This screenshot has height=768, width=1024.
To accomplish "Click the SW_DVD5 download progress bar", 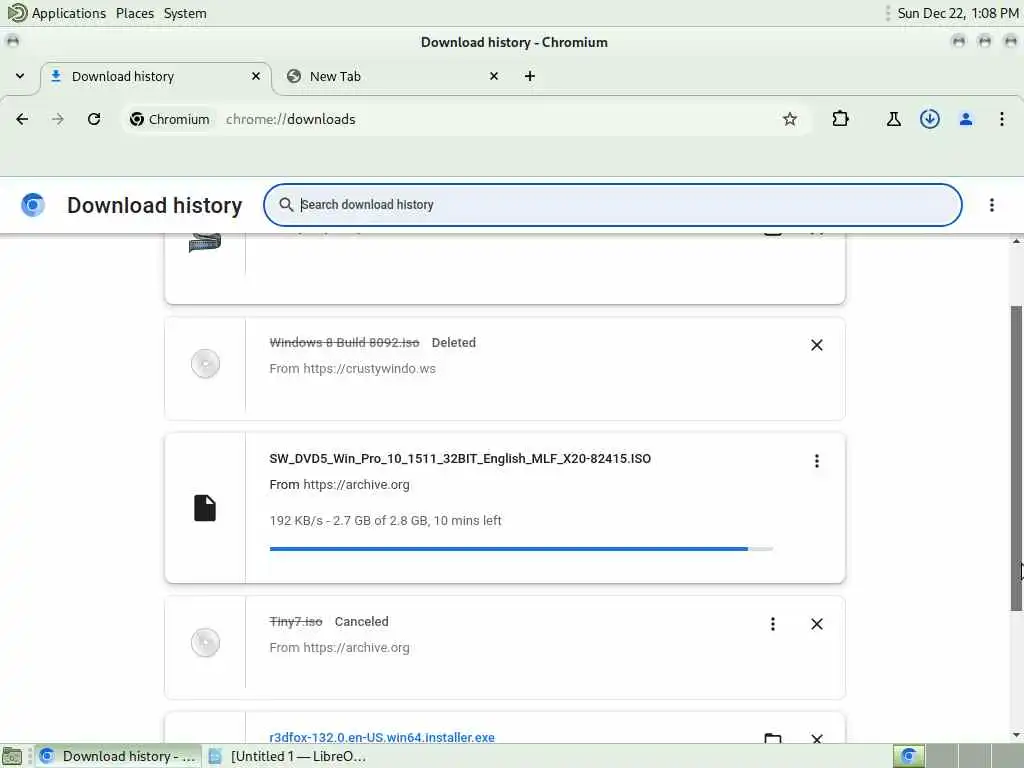I will pos(521,549).
